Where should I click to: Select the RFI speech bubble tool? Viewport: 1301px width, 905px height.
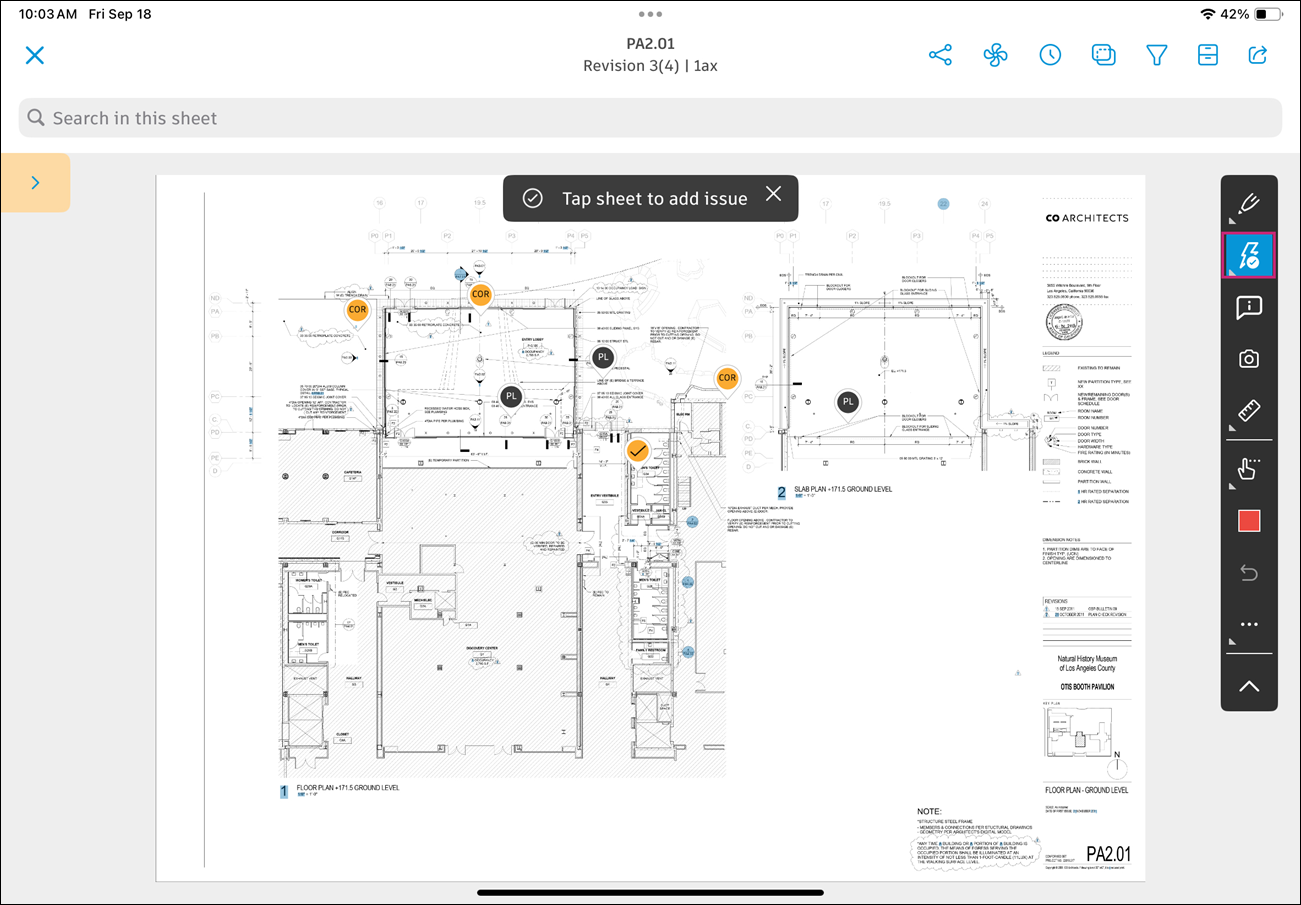(1249, 307)
